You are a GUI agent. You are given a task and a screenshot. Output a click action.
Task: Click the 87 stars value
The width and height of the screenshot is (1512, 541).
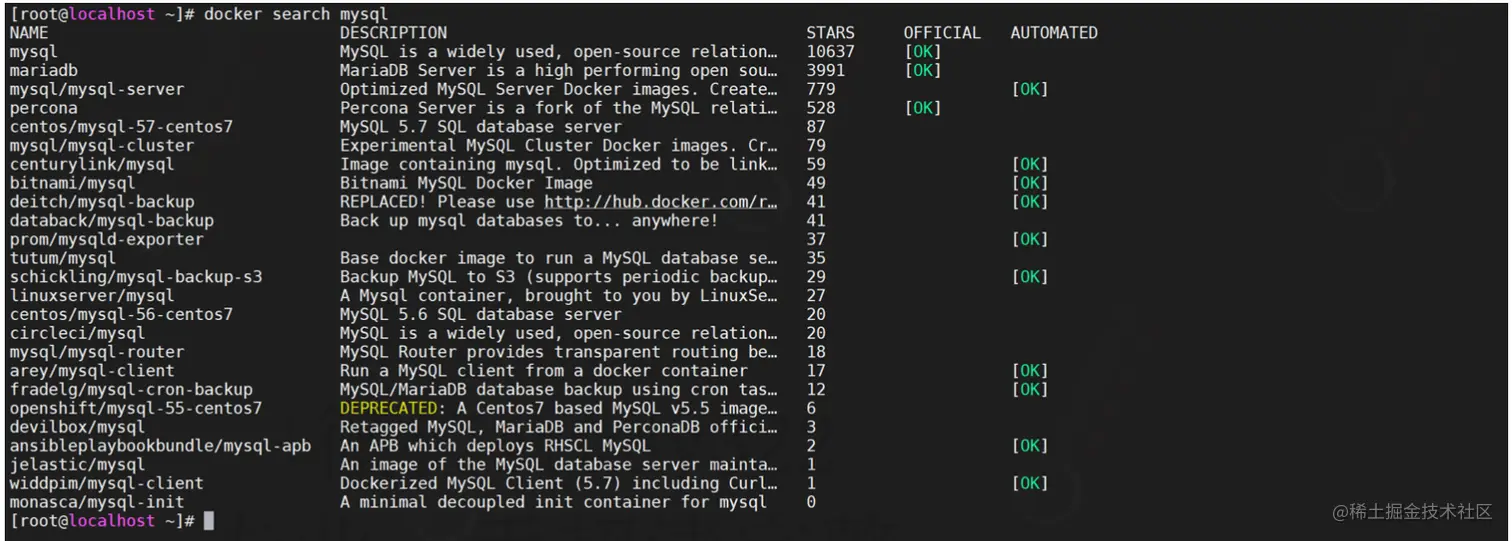click(x=816, y=127)
